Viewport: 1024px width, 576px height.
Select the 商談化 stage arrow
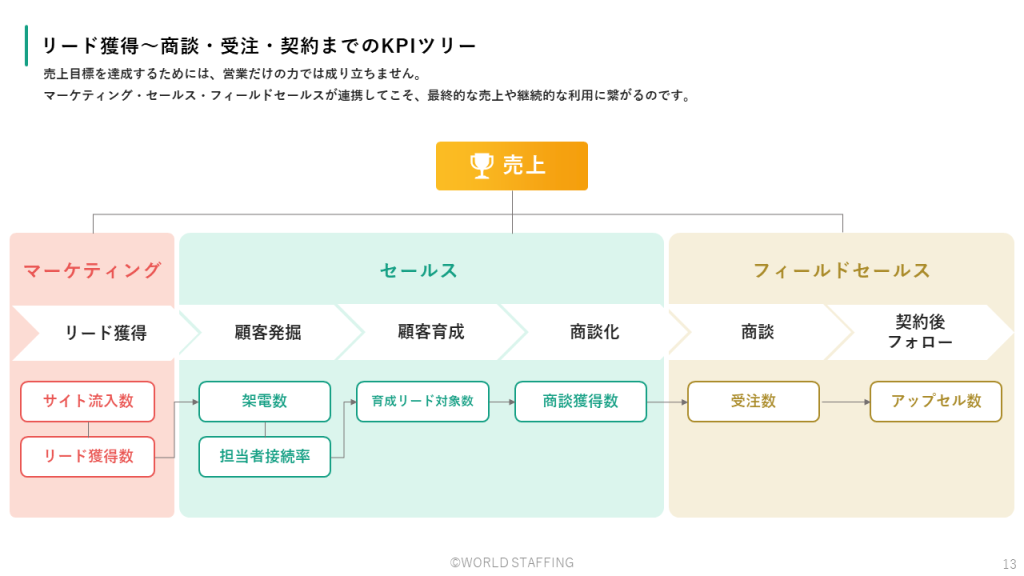pos(594,332)
